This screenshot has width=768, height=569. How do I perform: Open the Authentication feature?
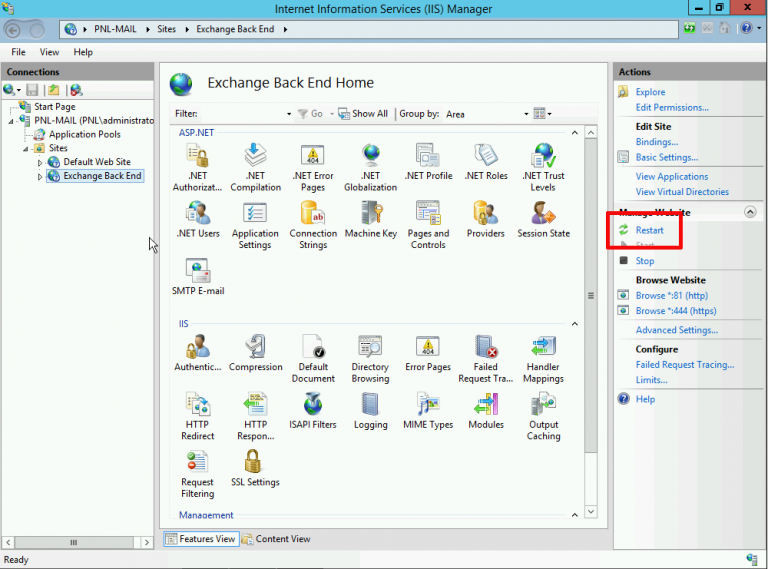click(198, 353)
